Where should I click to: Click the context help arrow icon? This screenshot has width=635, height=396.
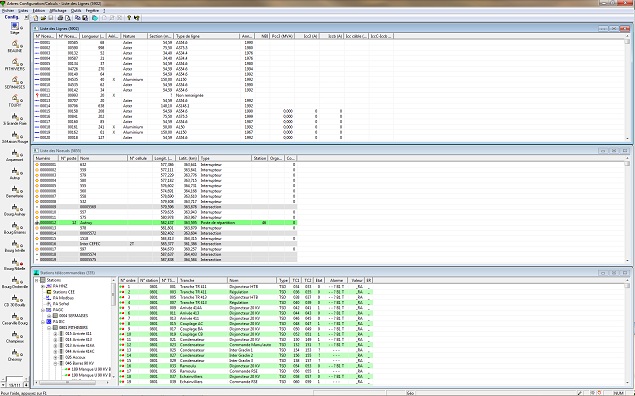click(136, 18)
